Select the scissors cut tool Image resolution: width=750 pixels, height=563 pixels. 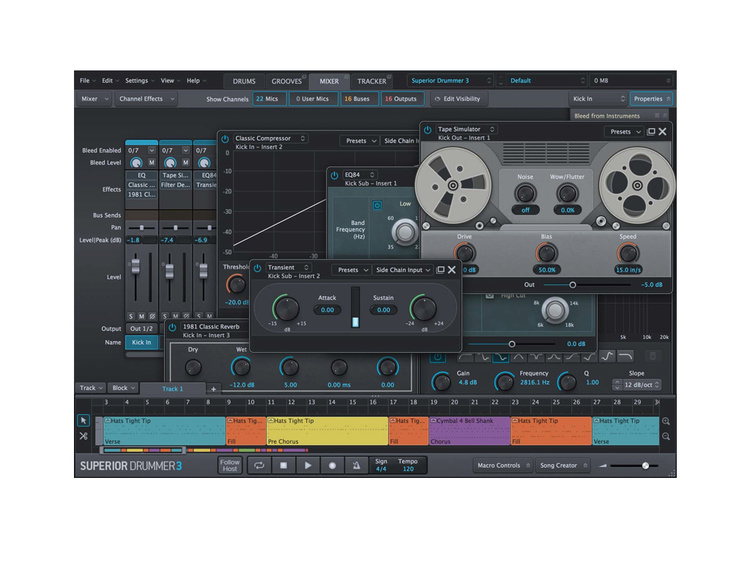(x=83, y=436)
